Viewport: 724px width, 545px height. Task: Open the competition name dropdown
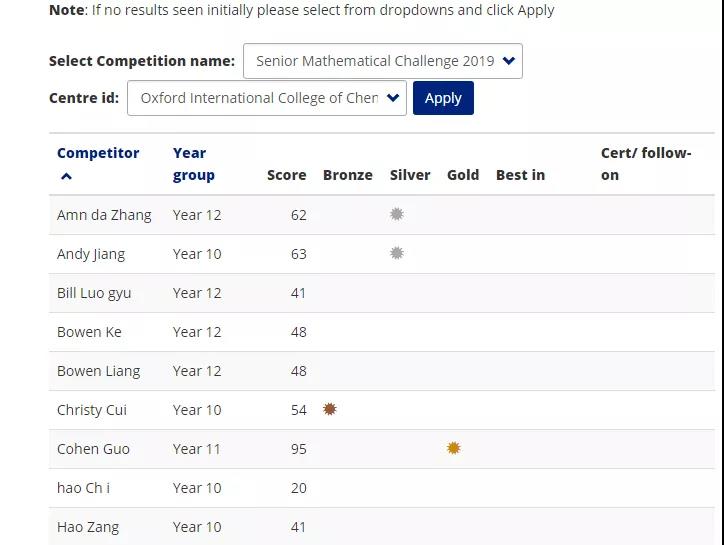[383, 61]
